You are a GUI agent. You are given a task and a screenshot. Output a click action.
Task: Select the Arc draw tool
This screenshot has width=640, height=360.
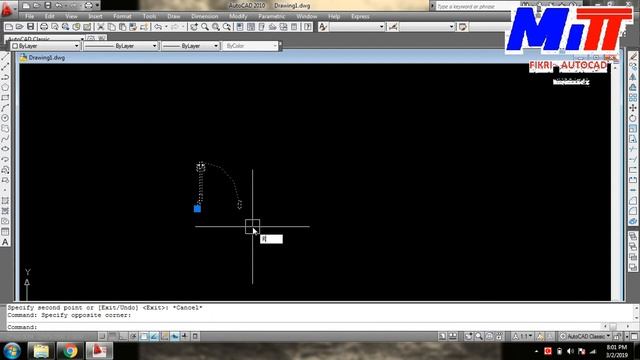click(5, 108)
